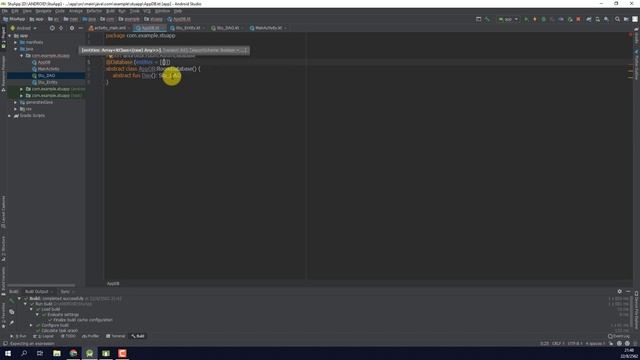
Task: Expand the Gradle Scripts node
Action: coord(10,116)
